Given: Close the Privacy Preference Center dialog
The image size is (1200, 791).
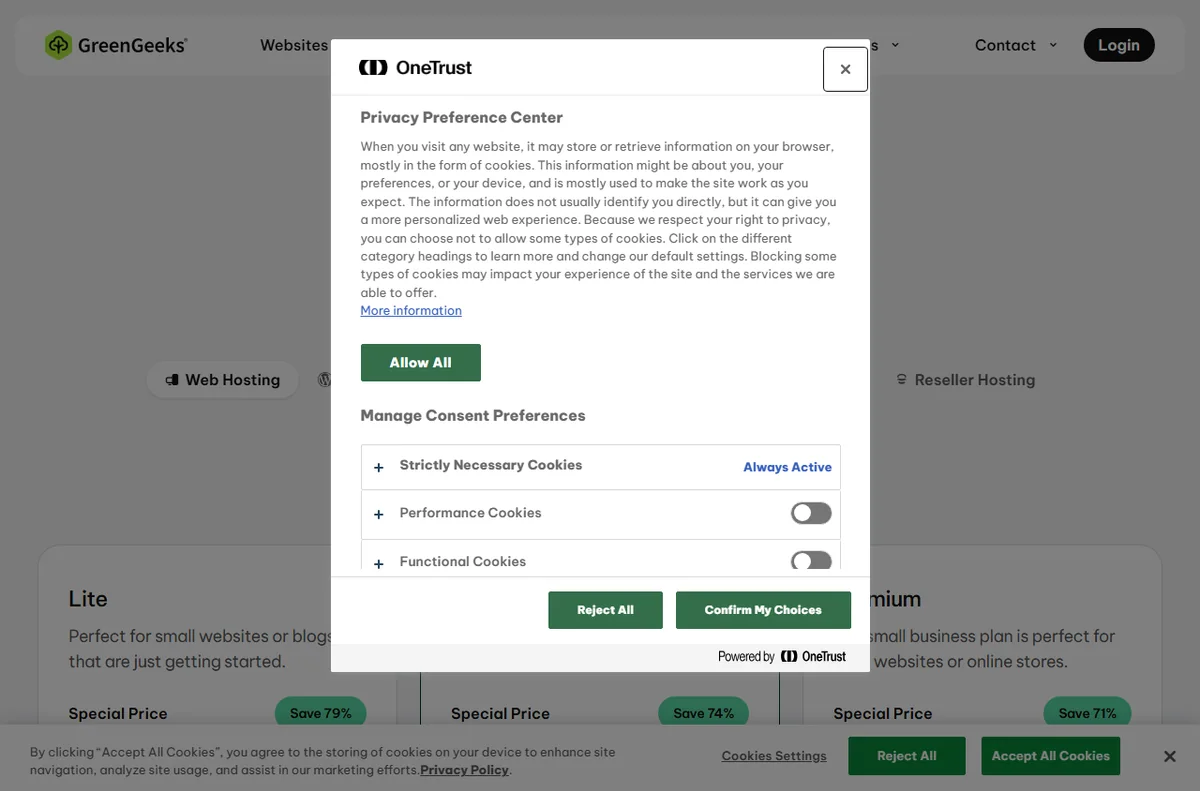Looking at the screenshot, I should (x=845, y=69).
